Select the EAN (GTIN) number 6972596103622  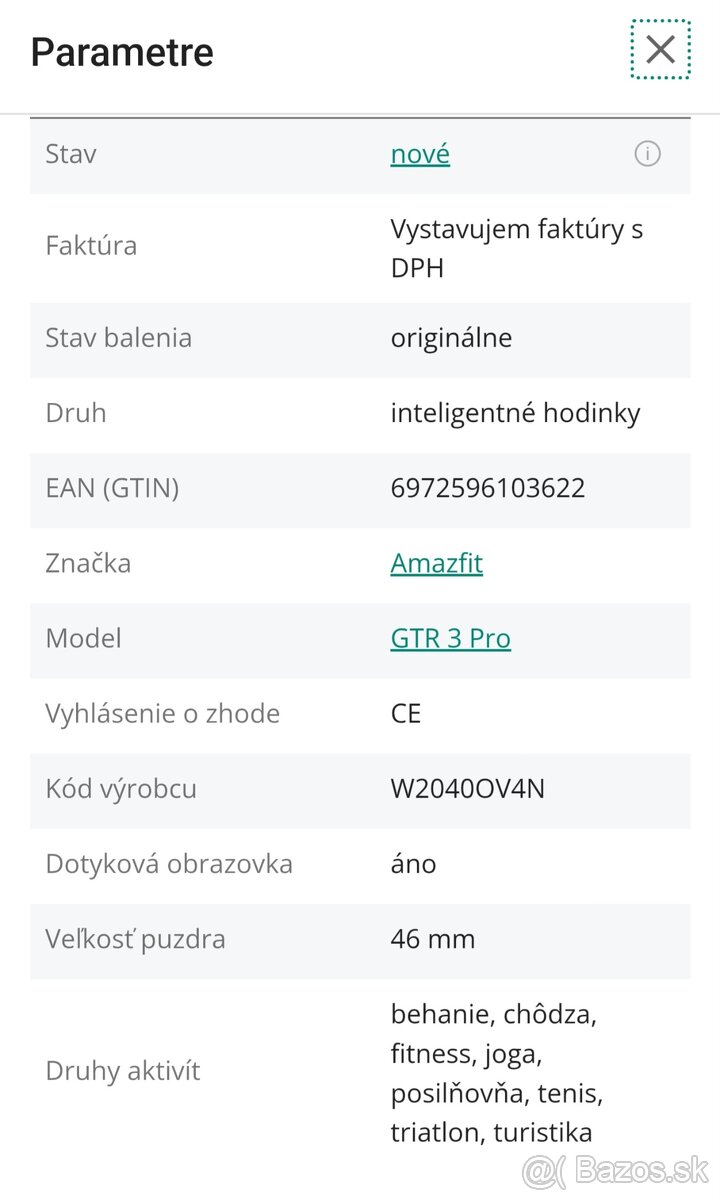486,488
